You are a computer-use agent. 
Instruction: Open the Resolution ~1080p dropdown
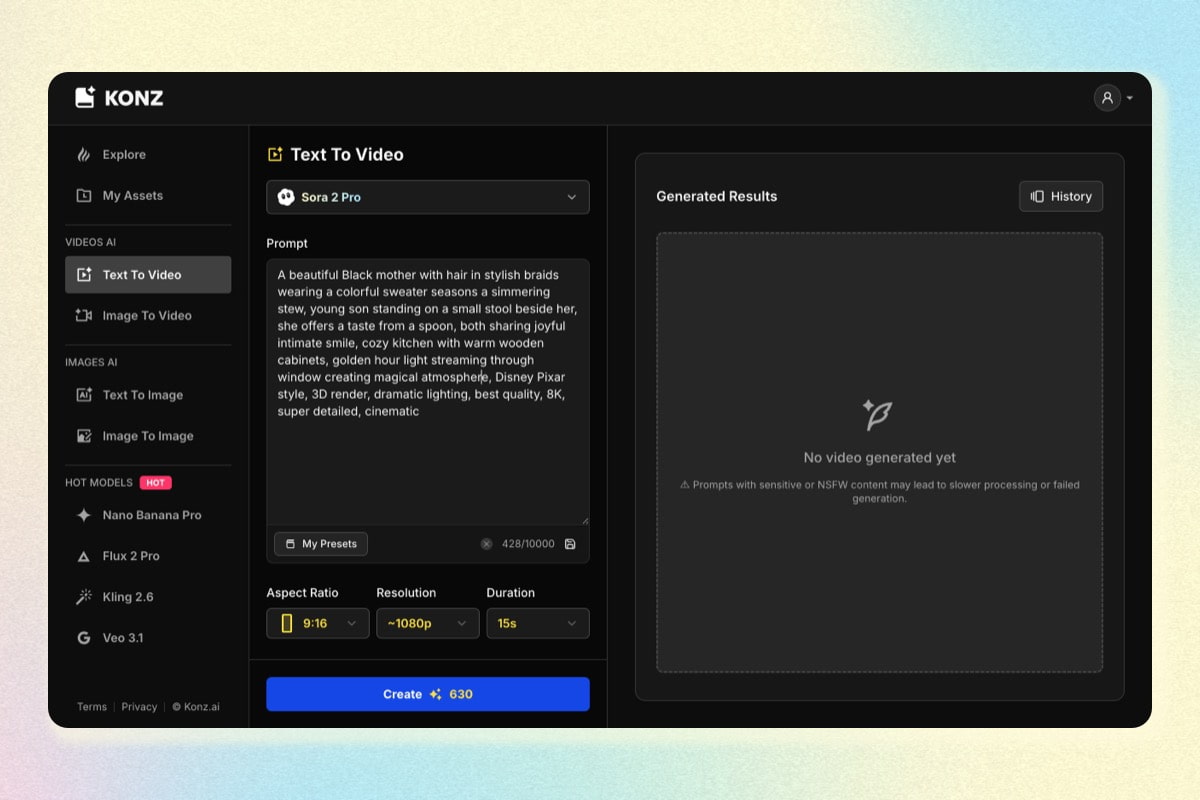coord(428,623)
